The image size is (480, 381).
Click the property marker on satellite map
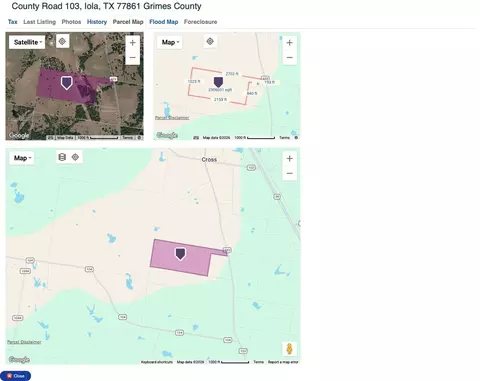click(x=67, y=83)
